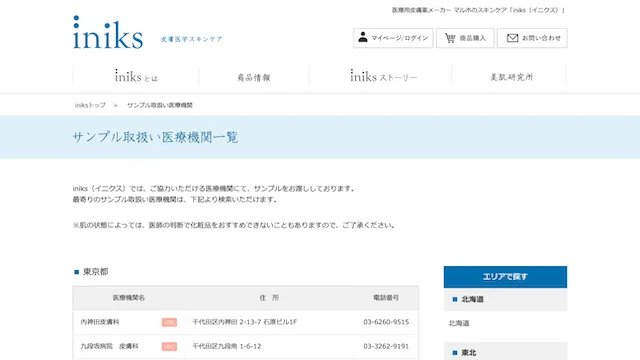The width and height of the screenshot is (640, 360).
Task: Click サンプル取扱い医療機関一覧 page title
Action: coord(155,137)
